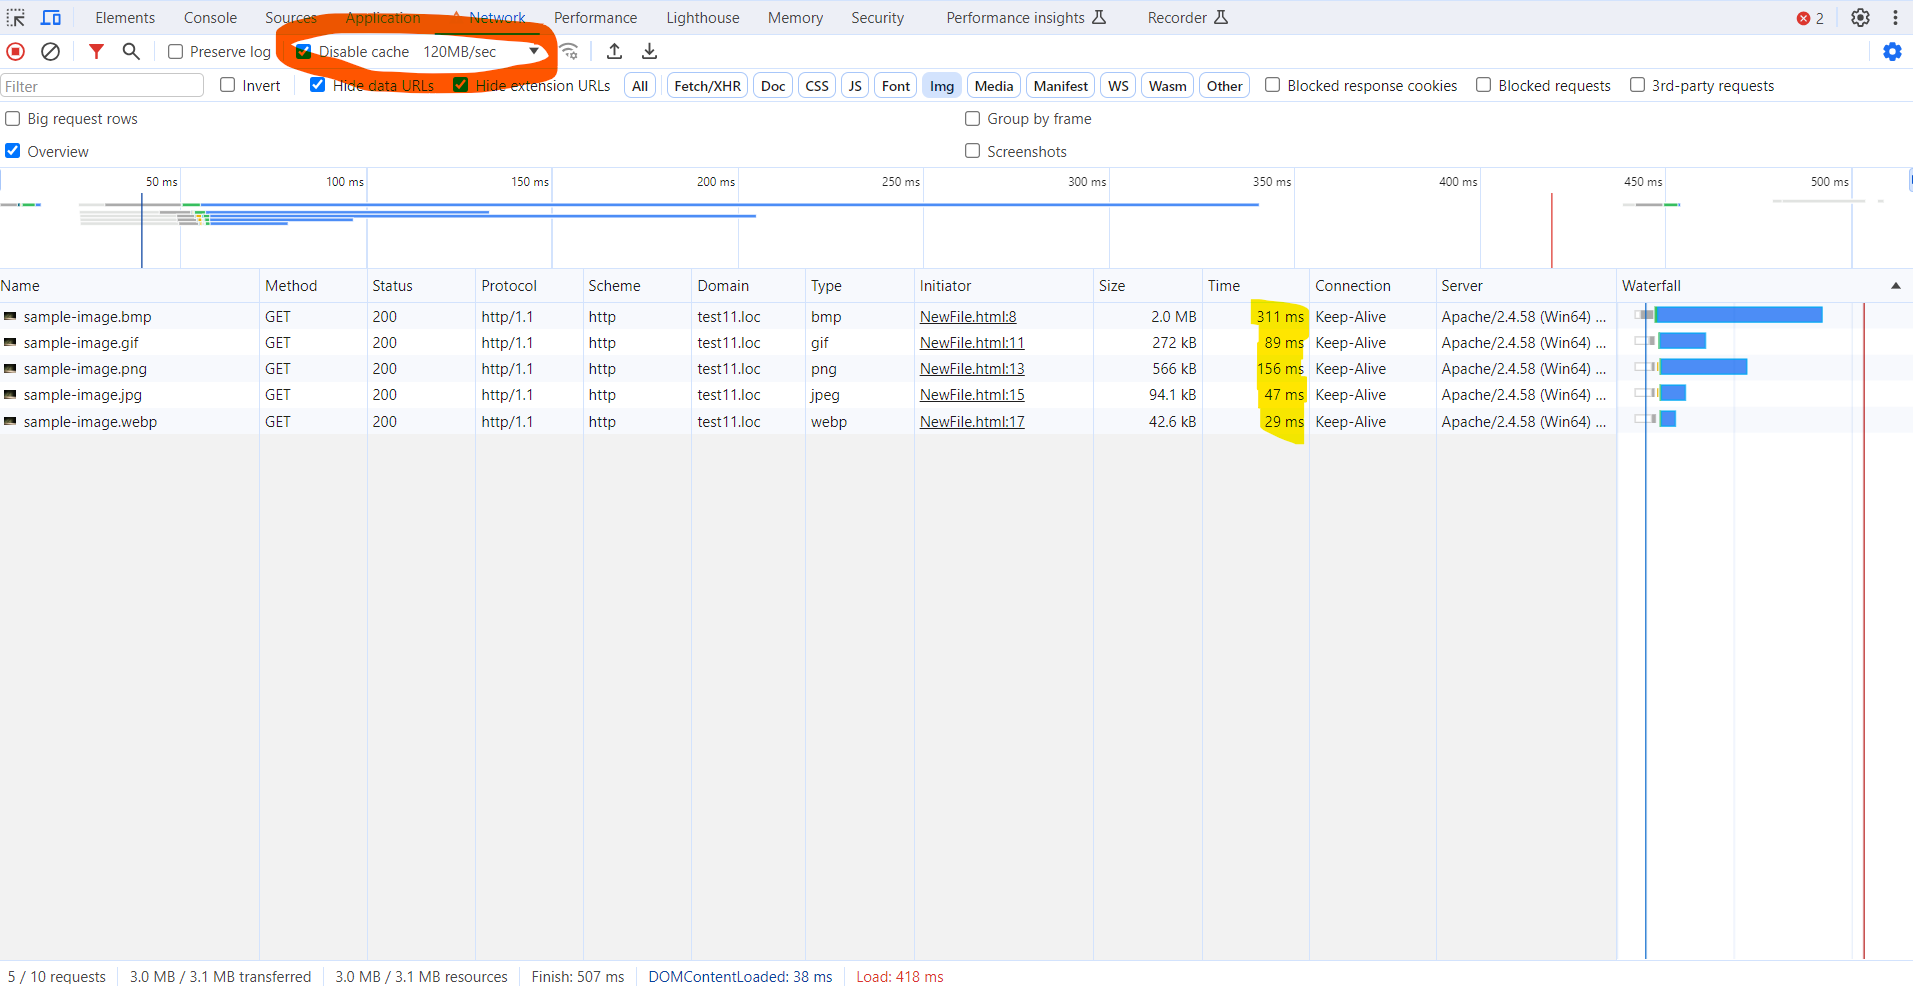Toggle the device toolbar icon
The height and width of the screenshot is (987, 1913).
[50, 18]
